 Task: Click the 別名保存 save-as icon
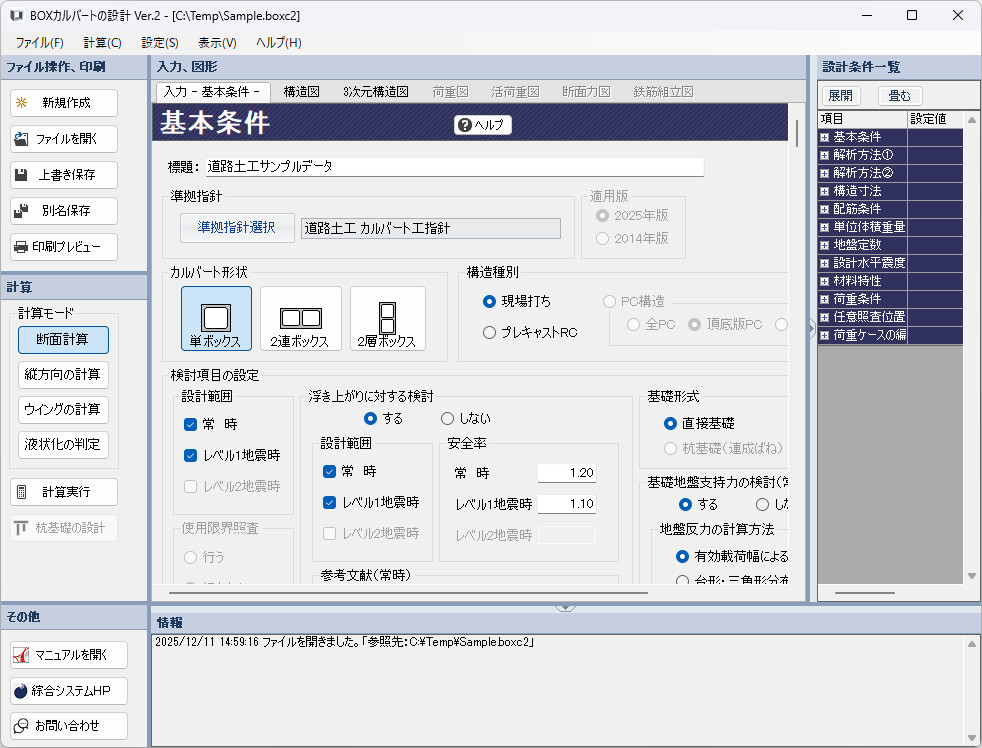point(21,211)
